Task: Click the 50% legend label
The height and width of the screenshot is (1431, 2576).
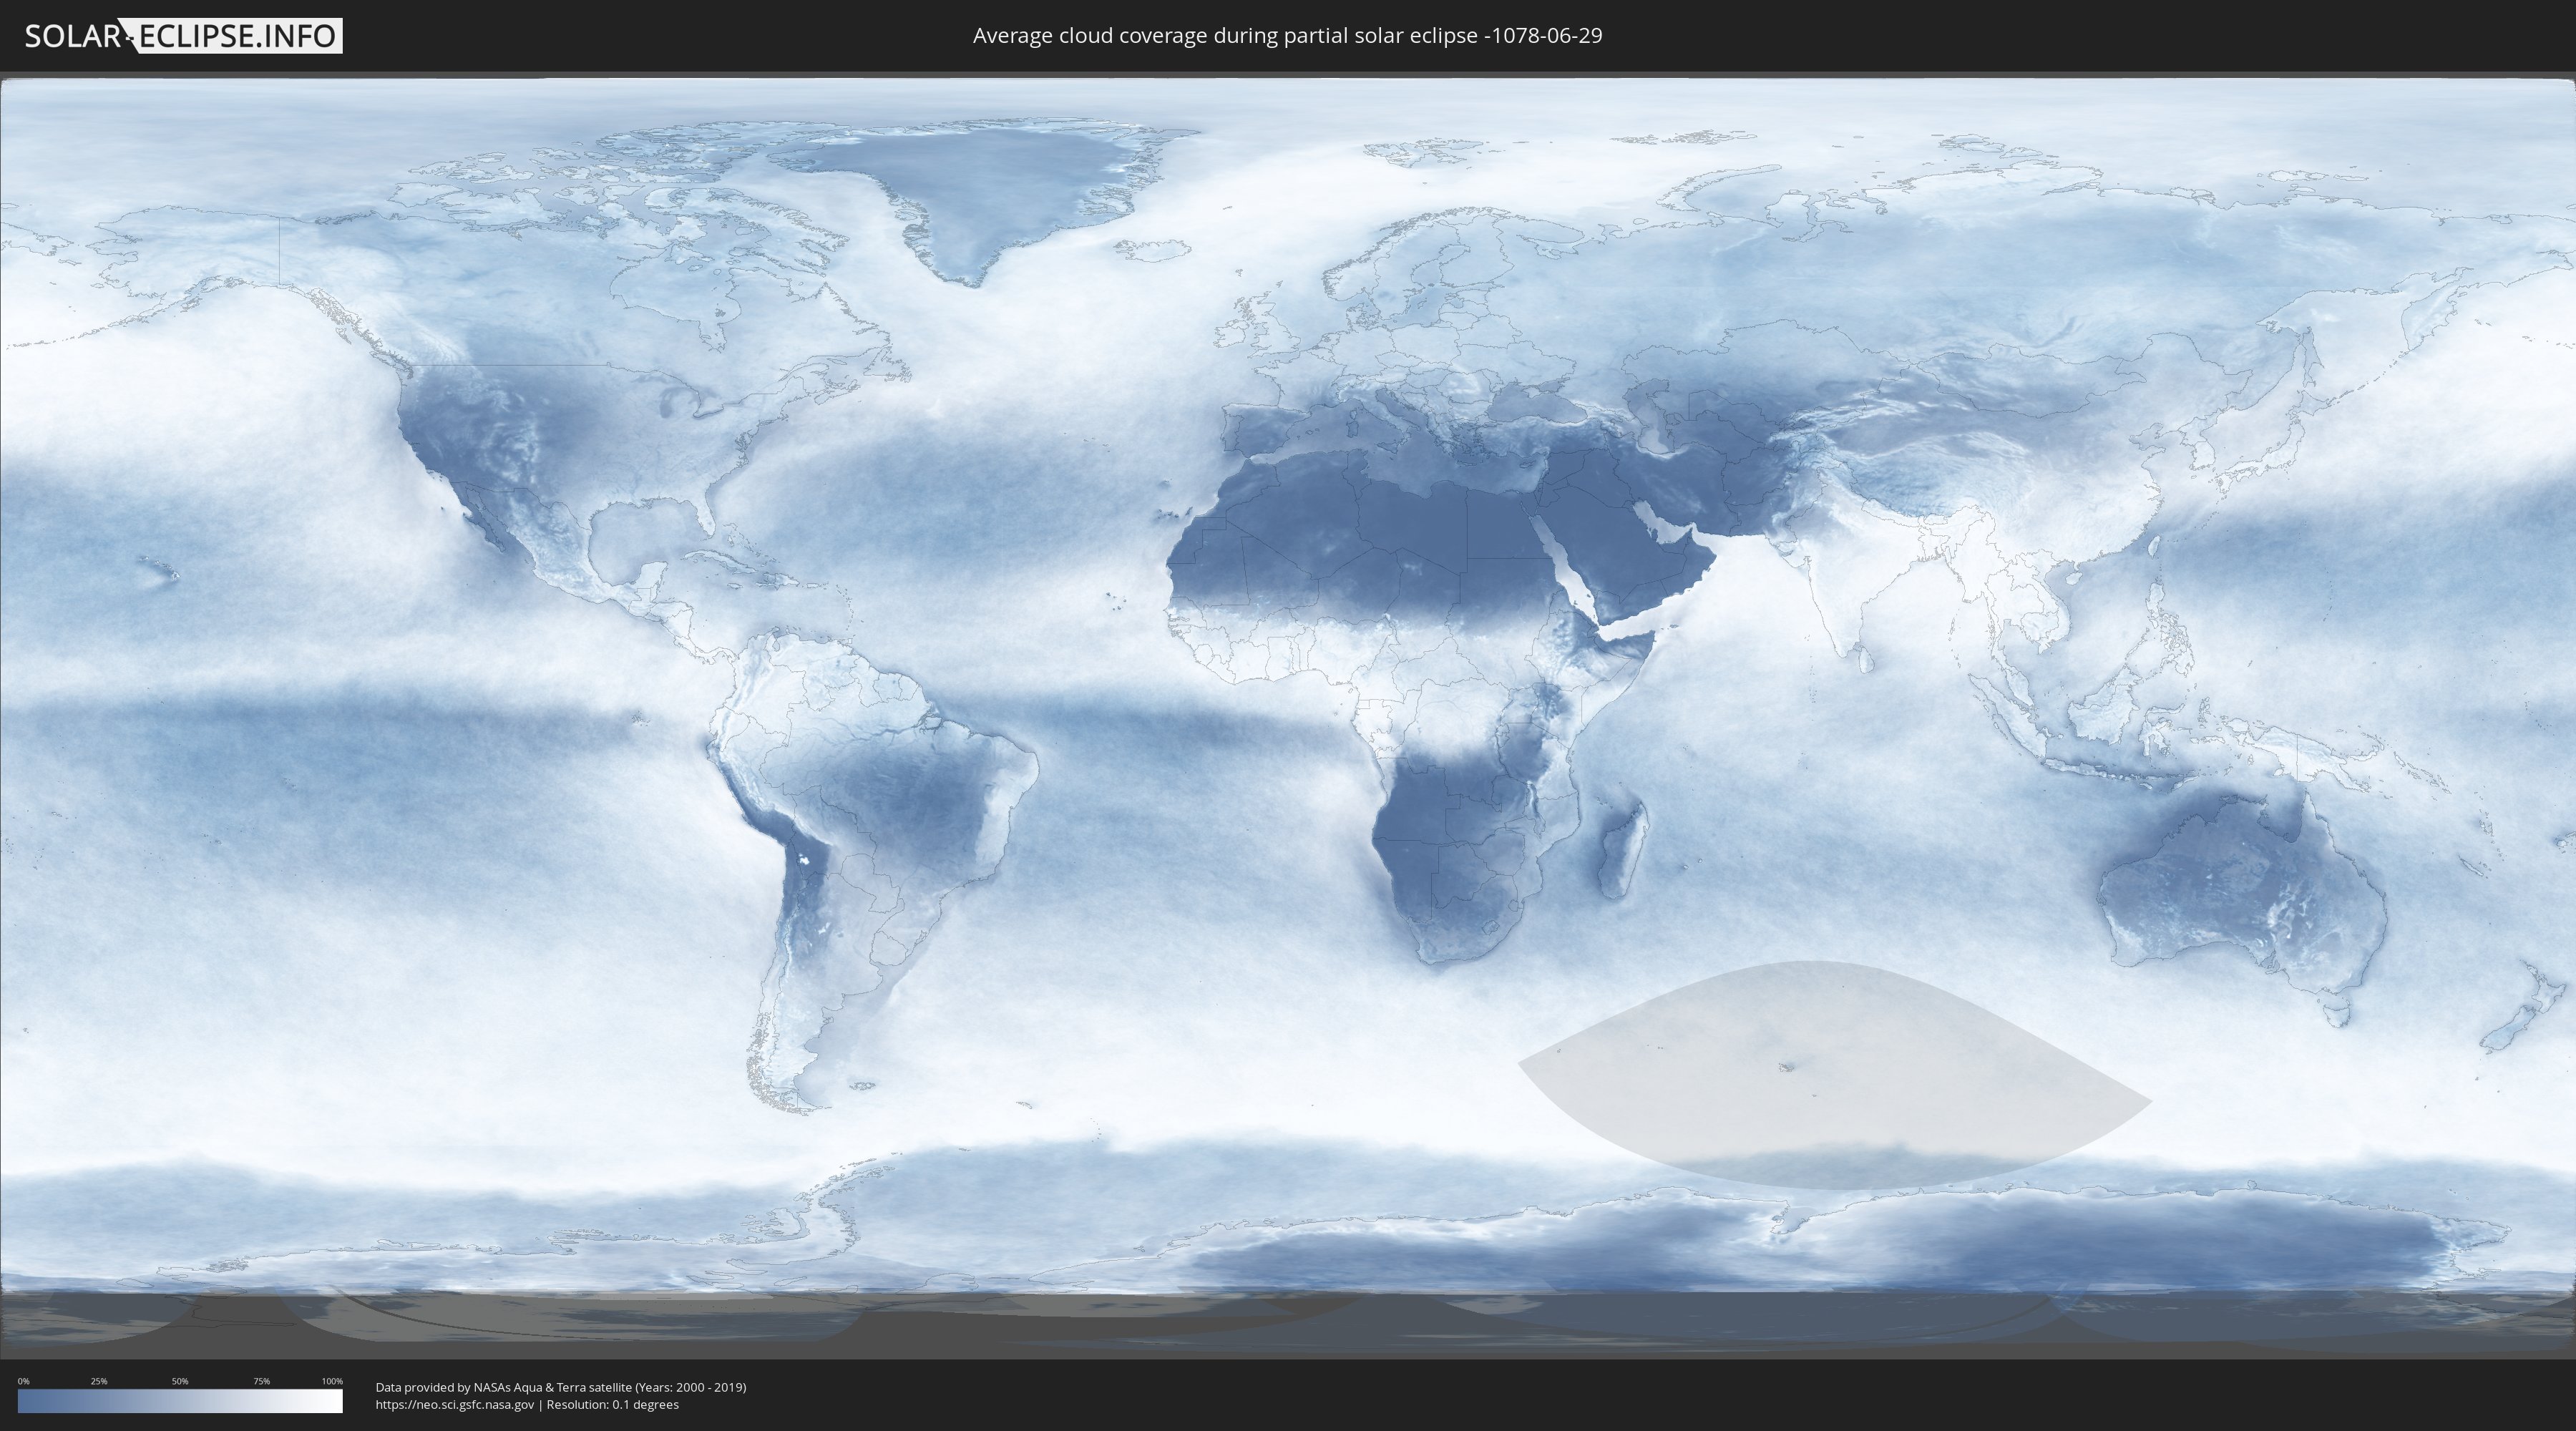Action: (180, 1381)
